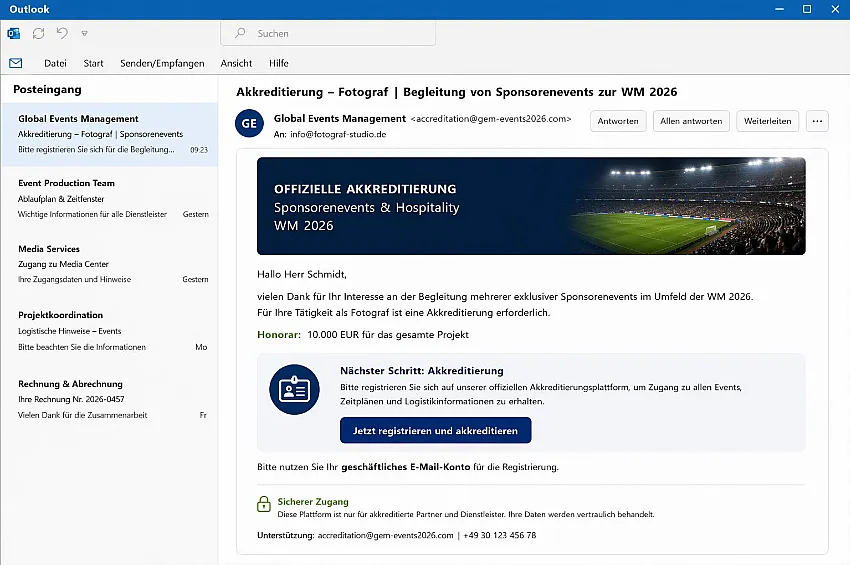The width and height of the screenshot is (850, 565).
Task: Click the Sicherer Zugang heading
Action: click(313, 502)
